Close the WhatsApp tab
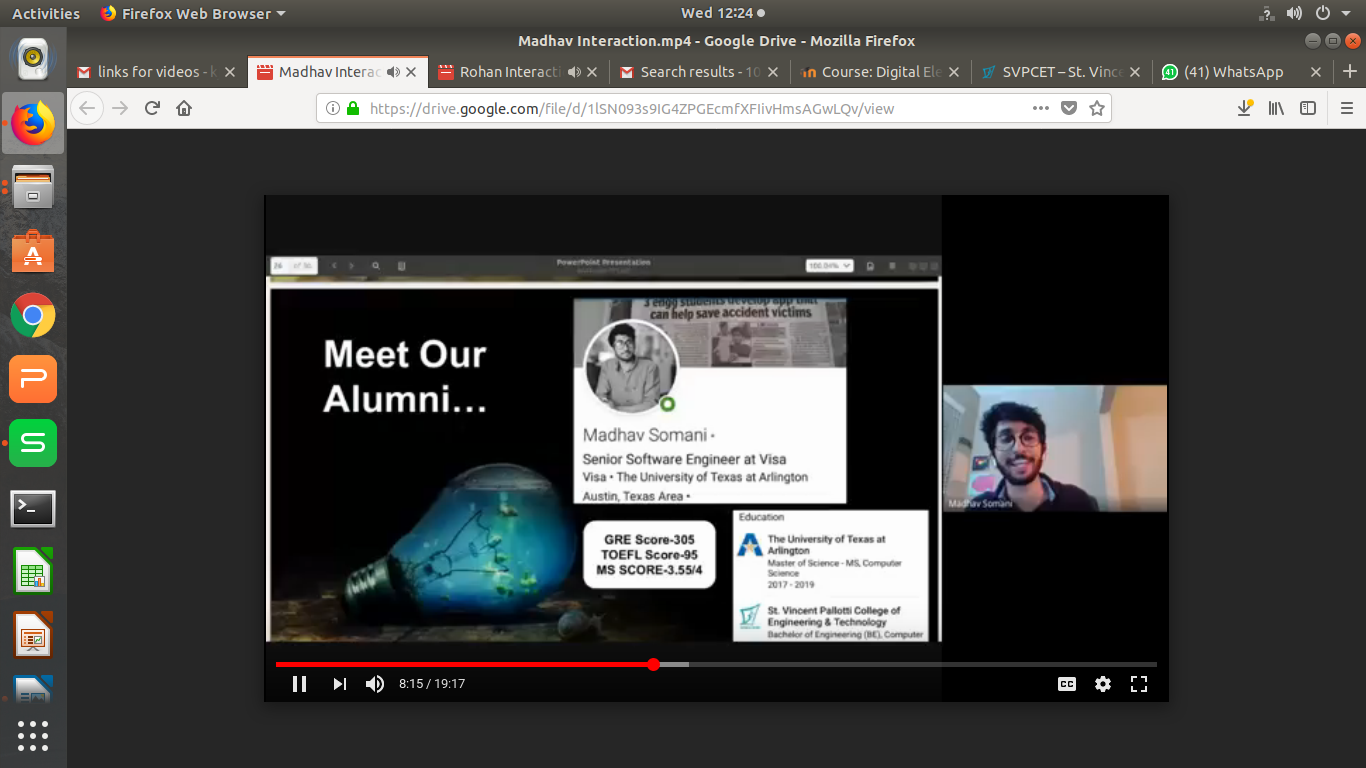1366x768 pixels. 1316,72
